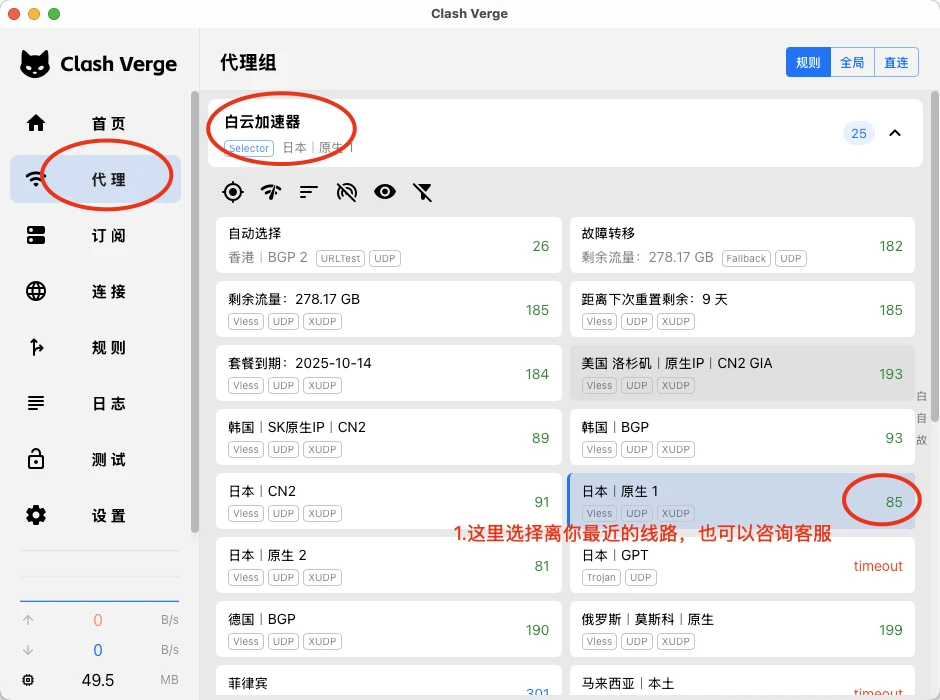Click the 25 proxy count badge
The image size is (940, 700).
[x=858, y=133]
